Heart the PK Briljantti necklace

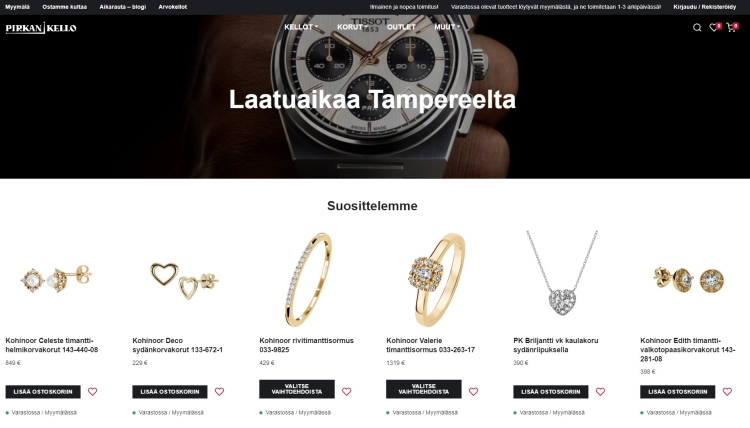point(600,392)
